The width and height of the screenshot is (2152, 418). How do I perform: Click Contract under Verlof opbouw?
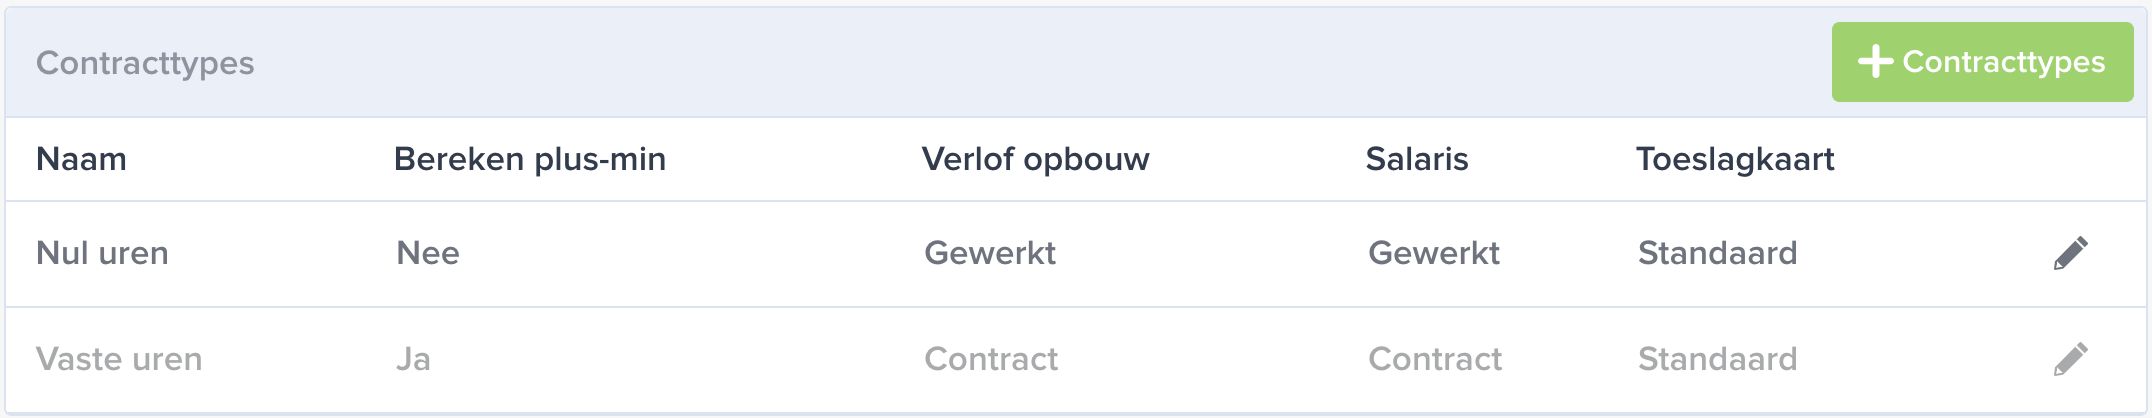(991, 359)
